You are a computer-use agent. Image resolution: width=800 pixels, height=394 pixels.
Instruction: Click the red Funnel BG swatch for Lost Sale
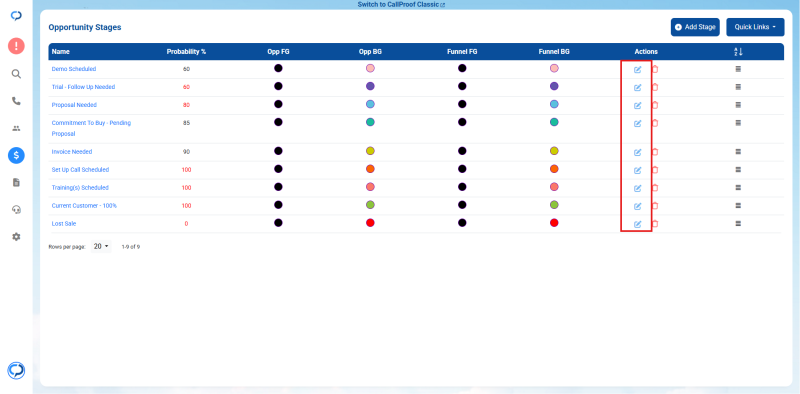point(554,223)
